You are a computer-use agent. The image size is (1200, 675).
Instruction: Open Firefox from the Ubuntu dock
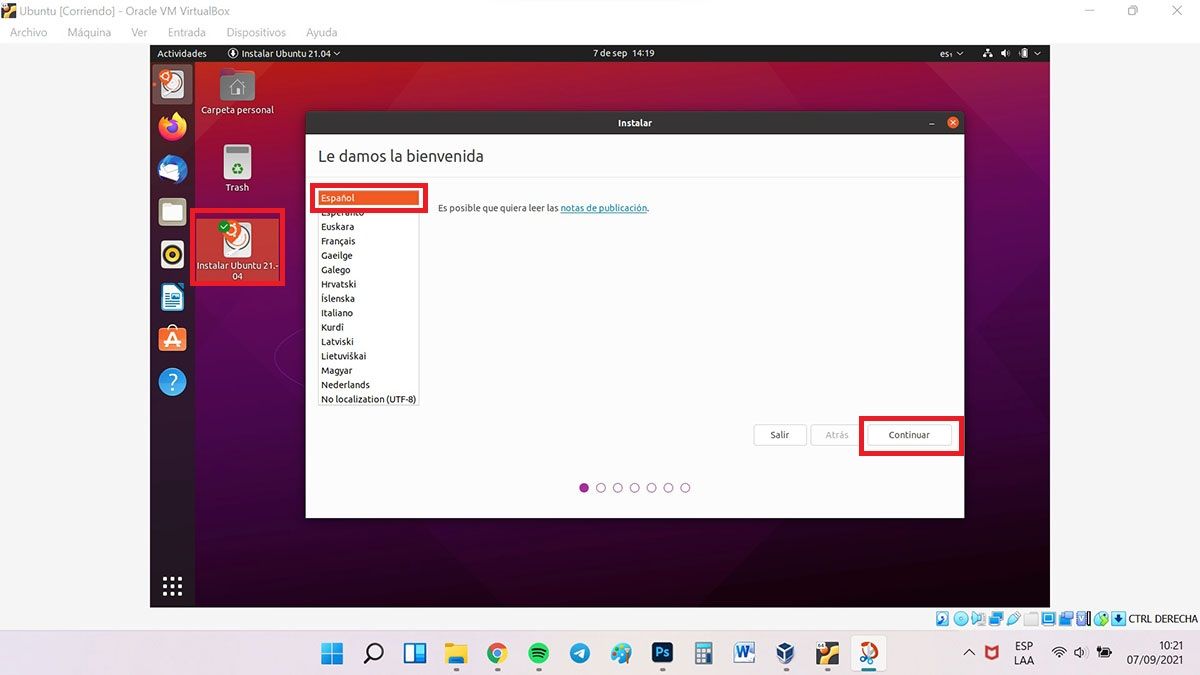coord(172,127)
